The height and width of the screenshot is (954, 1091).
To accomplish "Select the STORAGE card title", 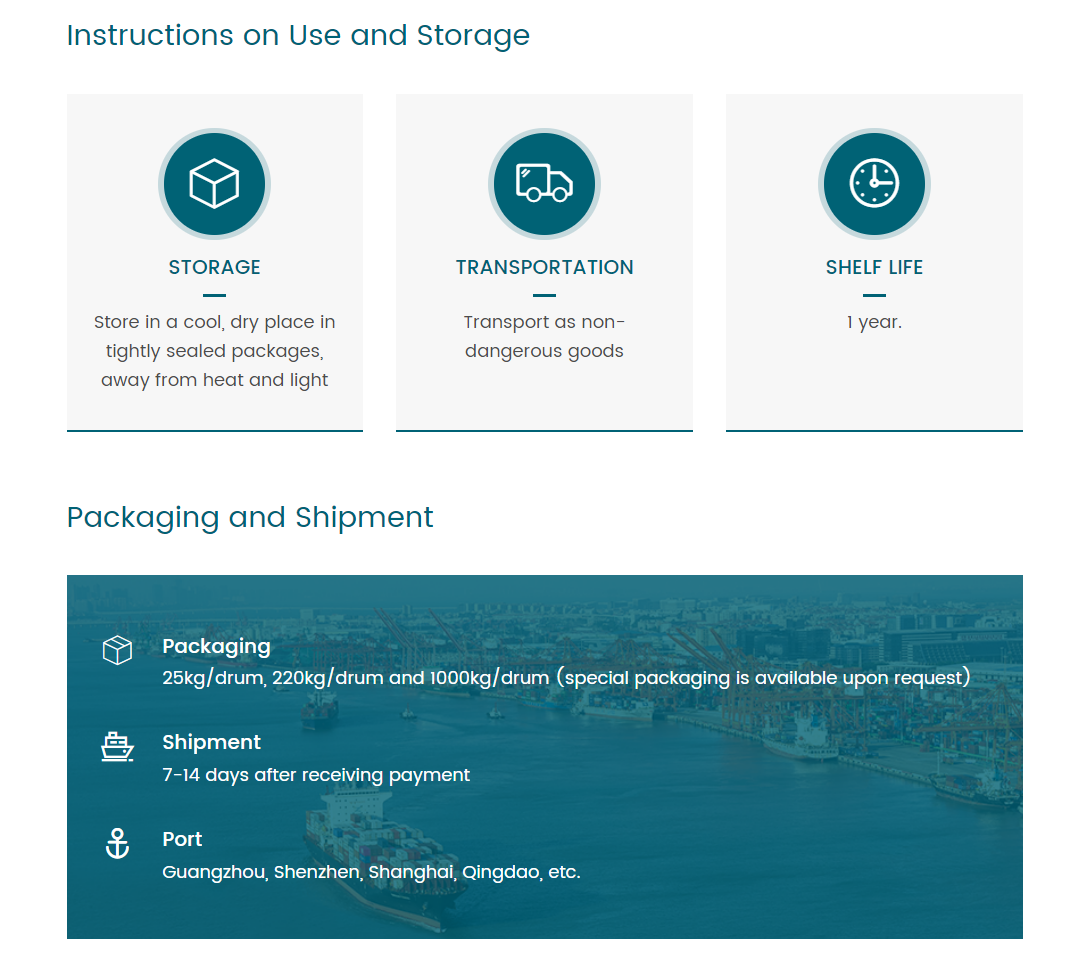I will 214,267.
